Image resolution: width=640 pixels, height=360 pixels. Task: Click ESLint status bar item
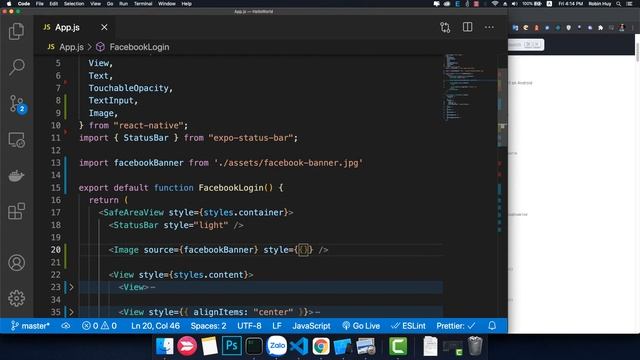tap(408, 326)
